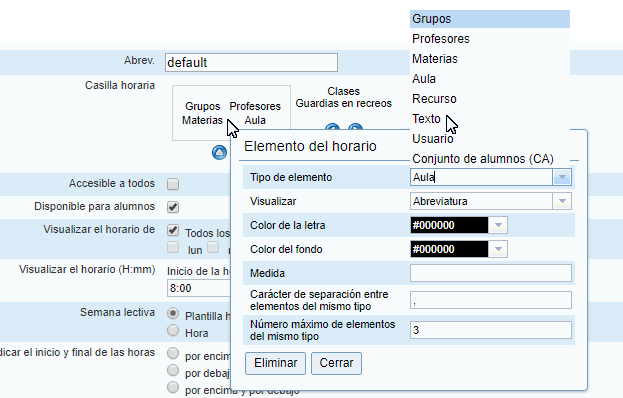Click the 8:00 start time field
623x398 pixels.
pyautogui.click(x=199, y=288)
